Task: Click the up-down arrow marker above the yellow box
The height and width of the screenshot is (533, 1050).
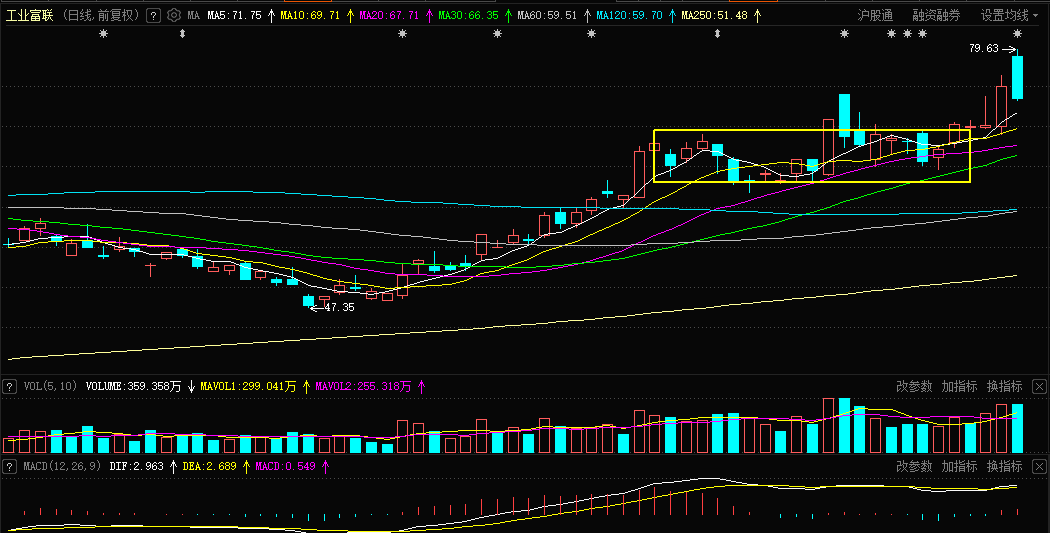Action: coord(717,33)
